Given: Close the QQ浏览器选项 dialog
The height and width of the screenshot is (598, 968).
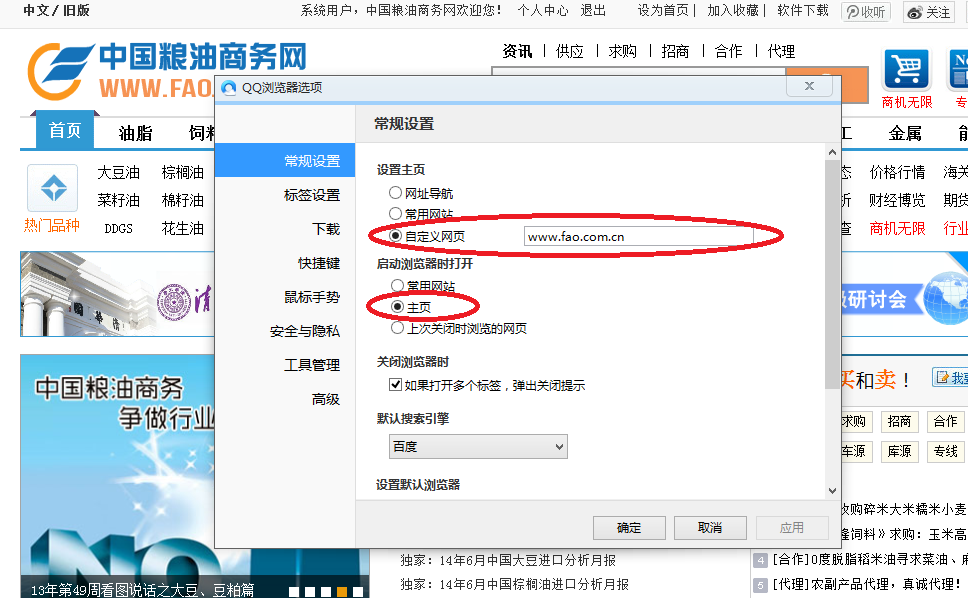Looking at the screenshot, I should pyautogui.click(x=809, y=86).
